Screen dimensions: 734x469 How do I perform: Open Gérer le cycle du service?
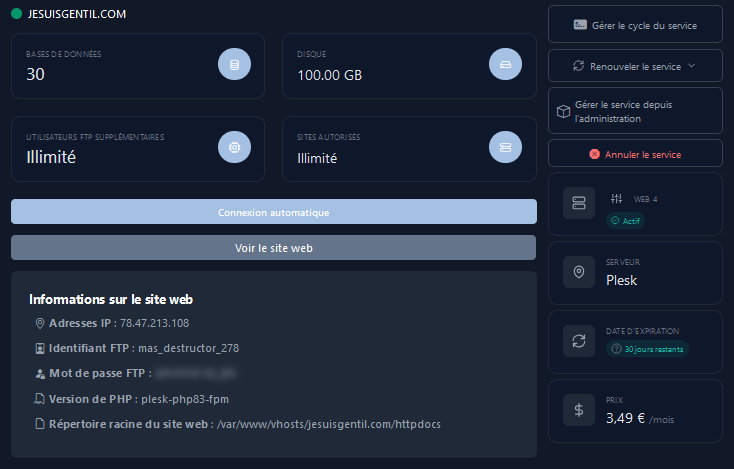click(635, 24)
